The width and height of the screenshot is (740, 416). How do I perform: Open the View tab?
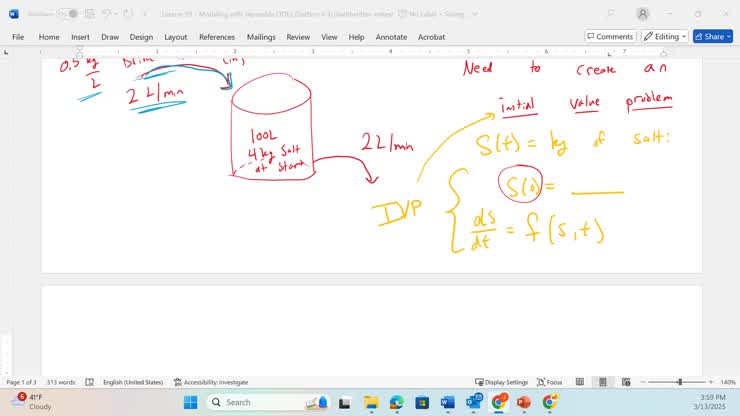(329, 37)
